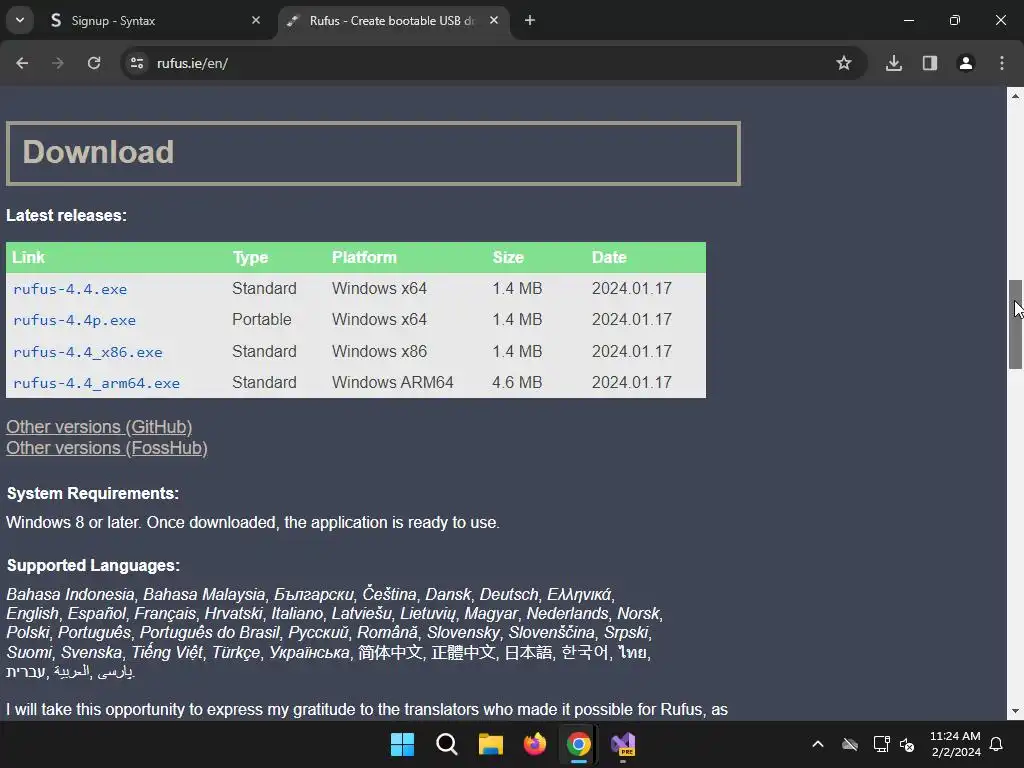
Task: Open File Explorer from taskbar
Action: [x=490, y=744]
